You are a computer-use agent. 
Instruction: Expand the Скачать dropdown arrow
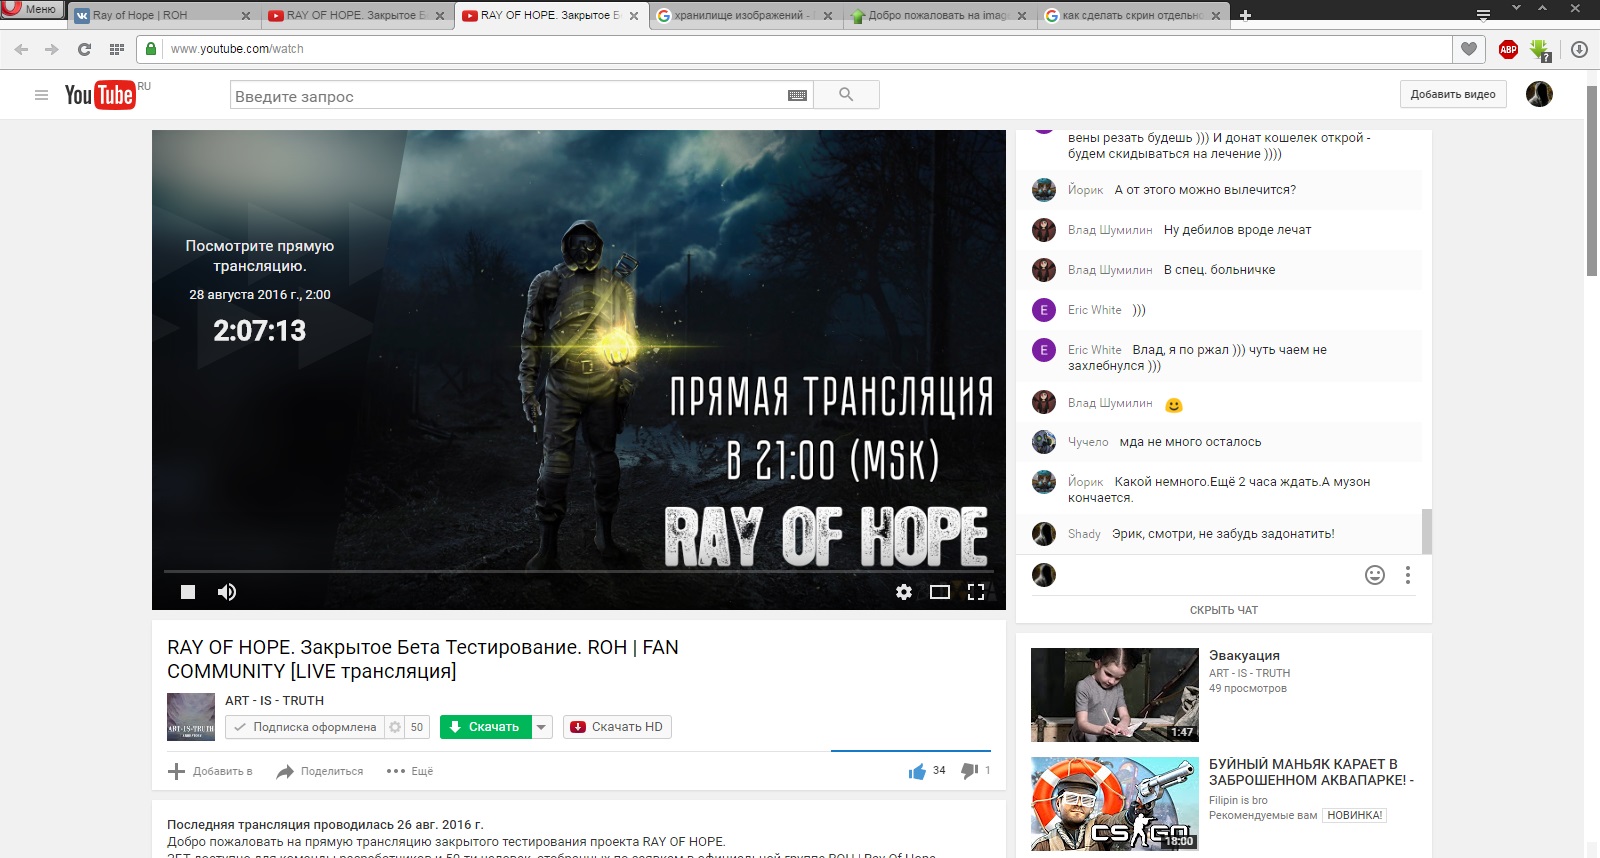541,727
